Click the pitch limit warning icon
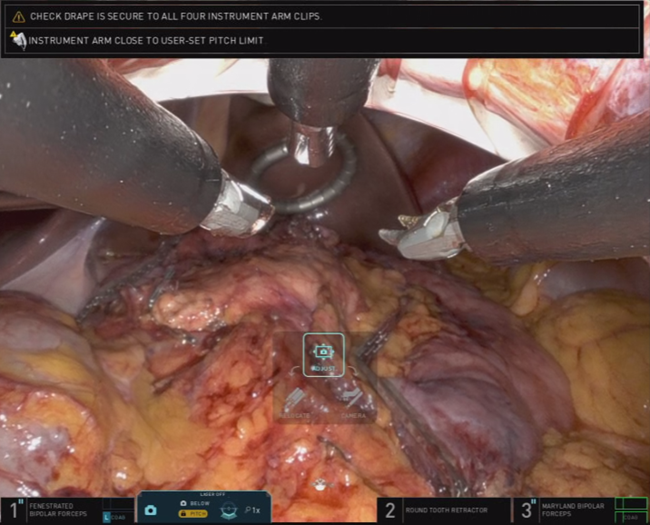 (18, 40)
